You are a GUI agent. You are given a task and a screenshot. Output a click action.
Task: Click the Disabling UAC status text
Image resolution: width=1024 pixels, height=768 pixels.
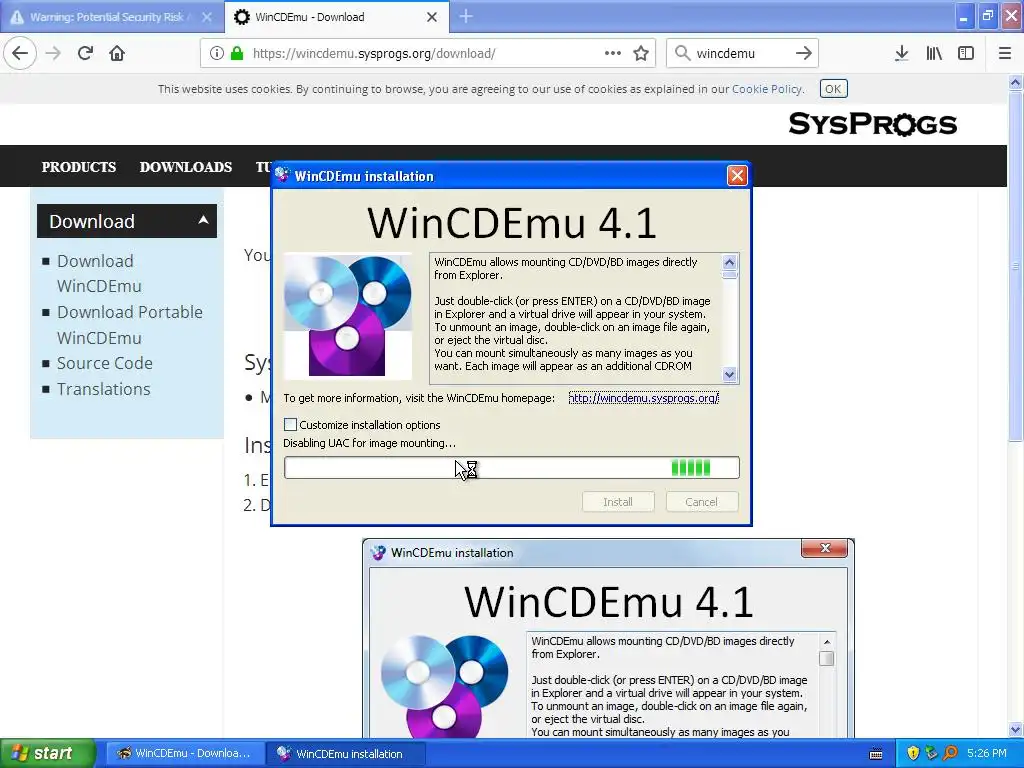[369, 443]
